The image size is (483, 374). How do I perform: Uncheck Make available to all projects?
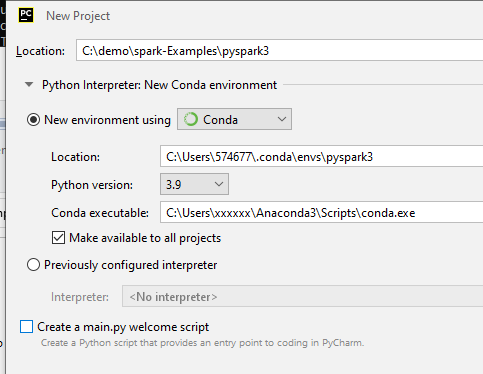tap(58, 238)
